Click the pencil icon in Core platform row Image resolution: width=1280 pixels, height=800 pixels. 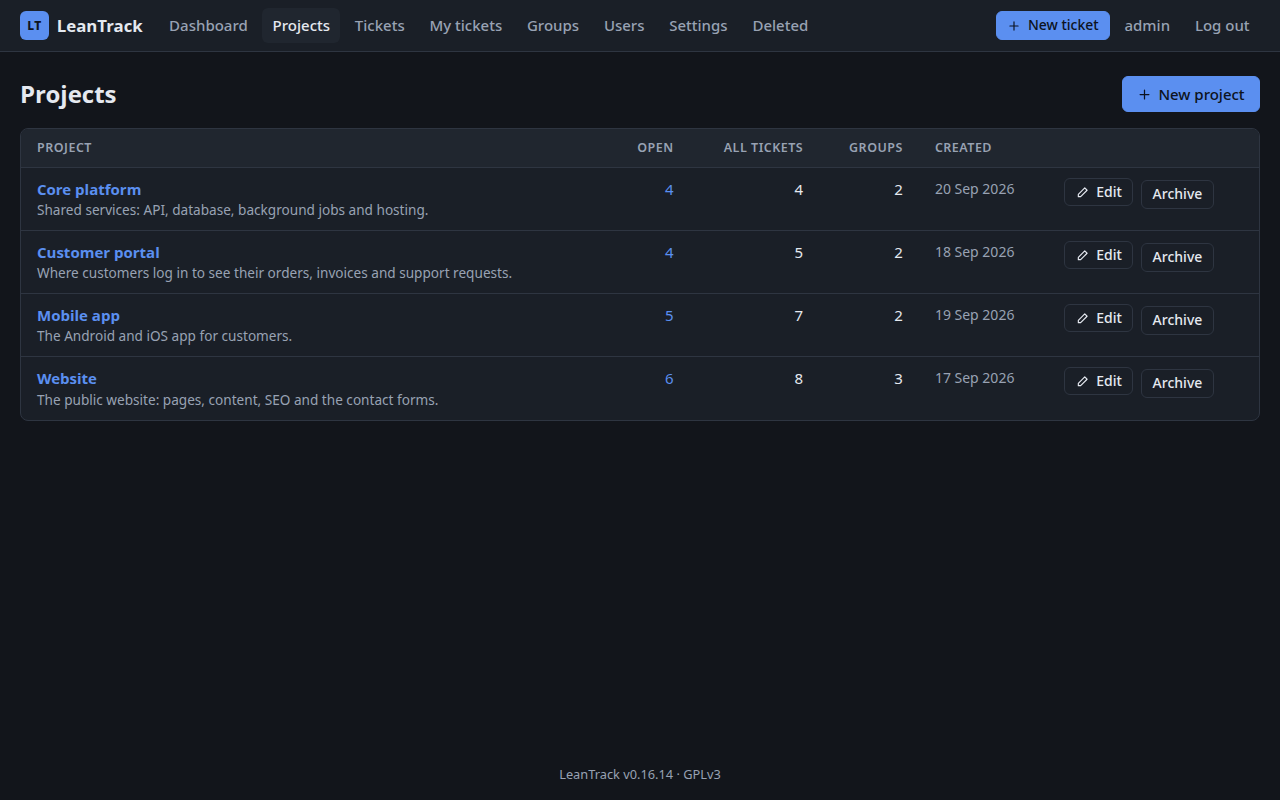pyautogui.click(x=1082, y=193)
